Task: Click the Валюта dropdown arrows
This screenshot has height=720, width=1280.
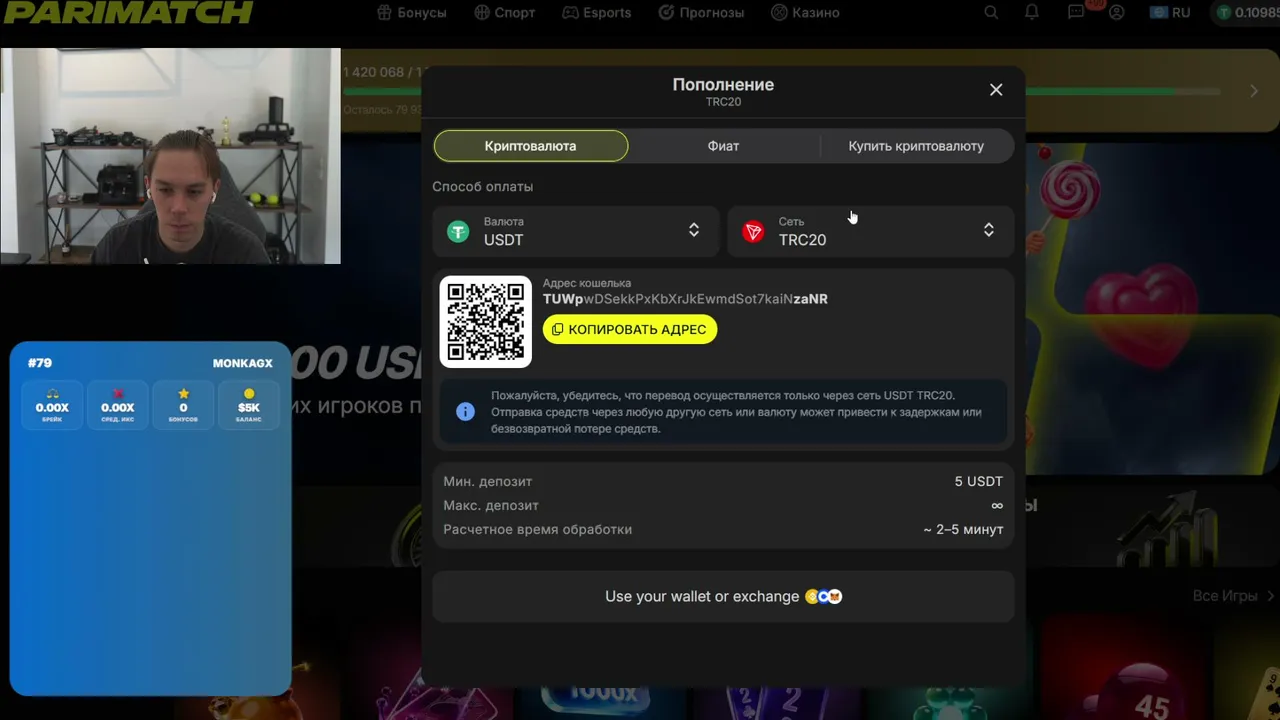Action: click(x=694, y=231)
